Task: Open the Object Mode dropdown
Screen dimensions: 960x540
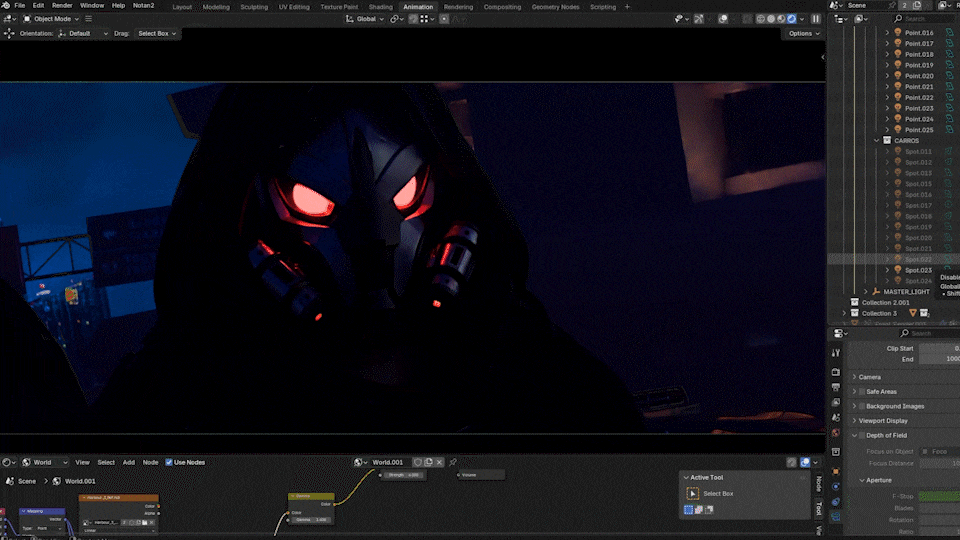Action: 51,19
